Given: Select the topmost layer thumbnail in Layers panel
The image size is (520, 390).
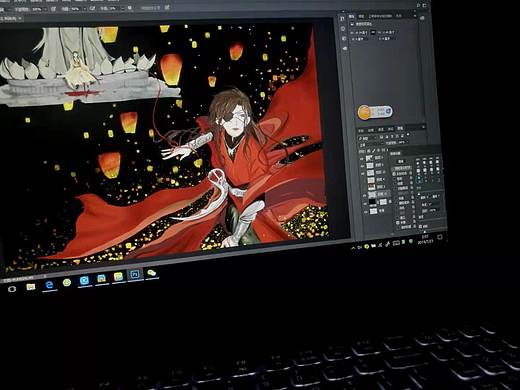Looking at the screenshot, I should point(369,158).
